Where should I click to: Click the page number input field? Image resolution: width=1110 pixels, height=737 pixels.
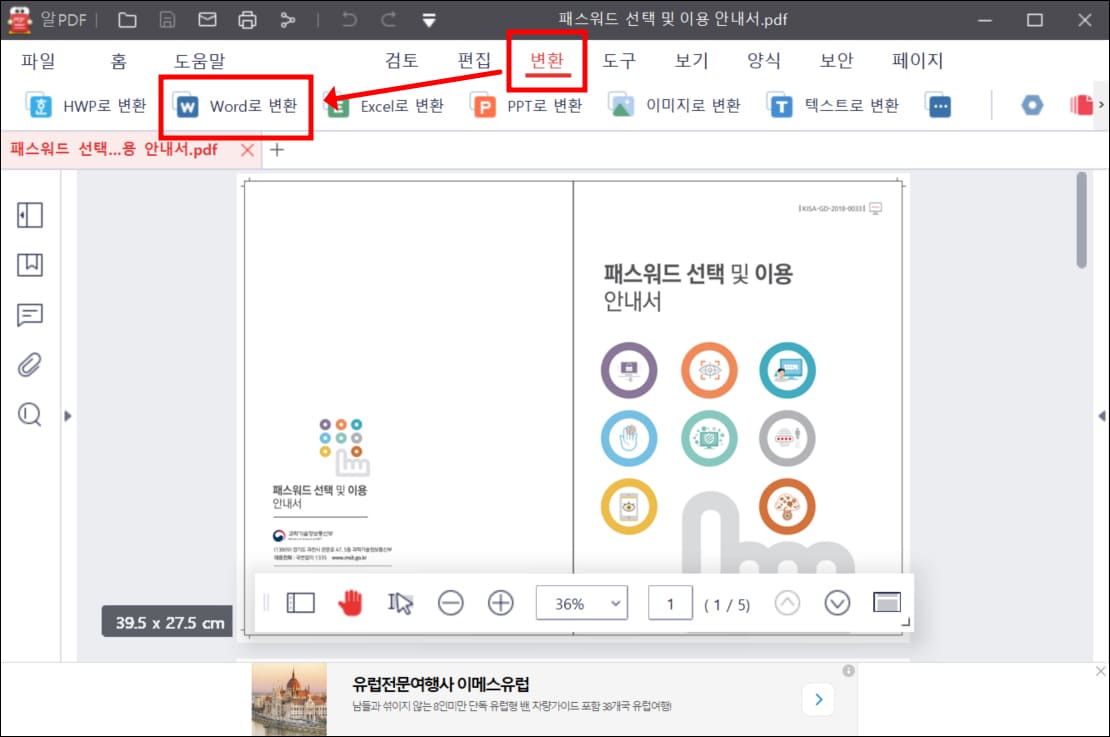[670, 603]
